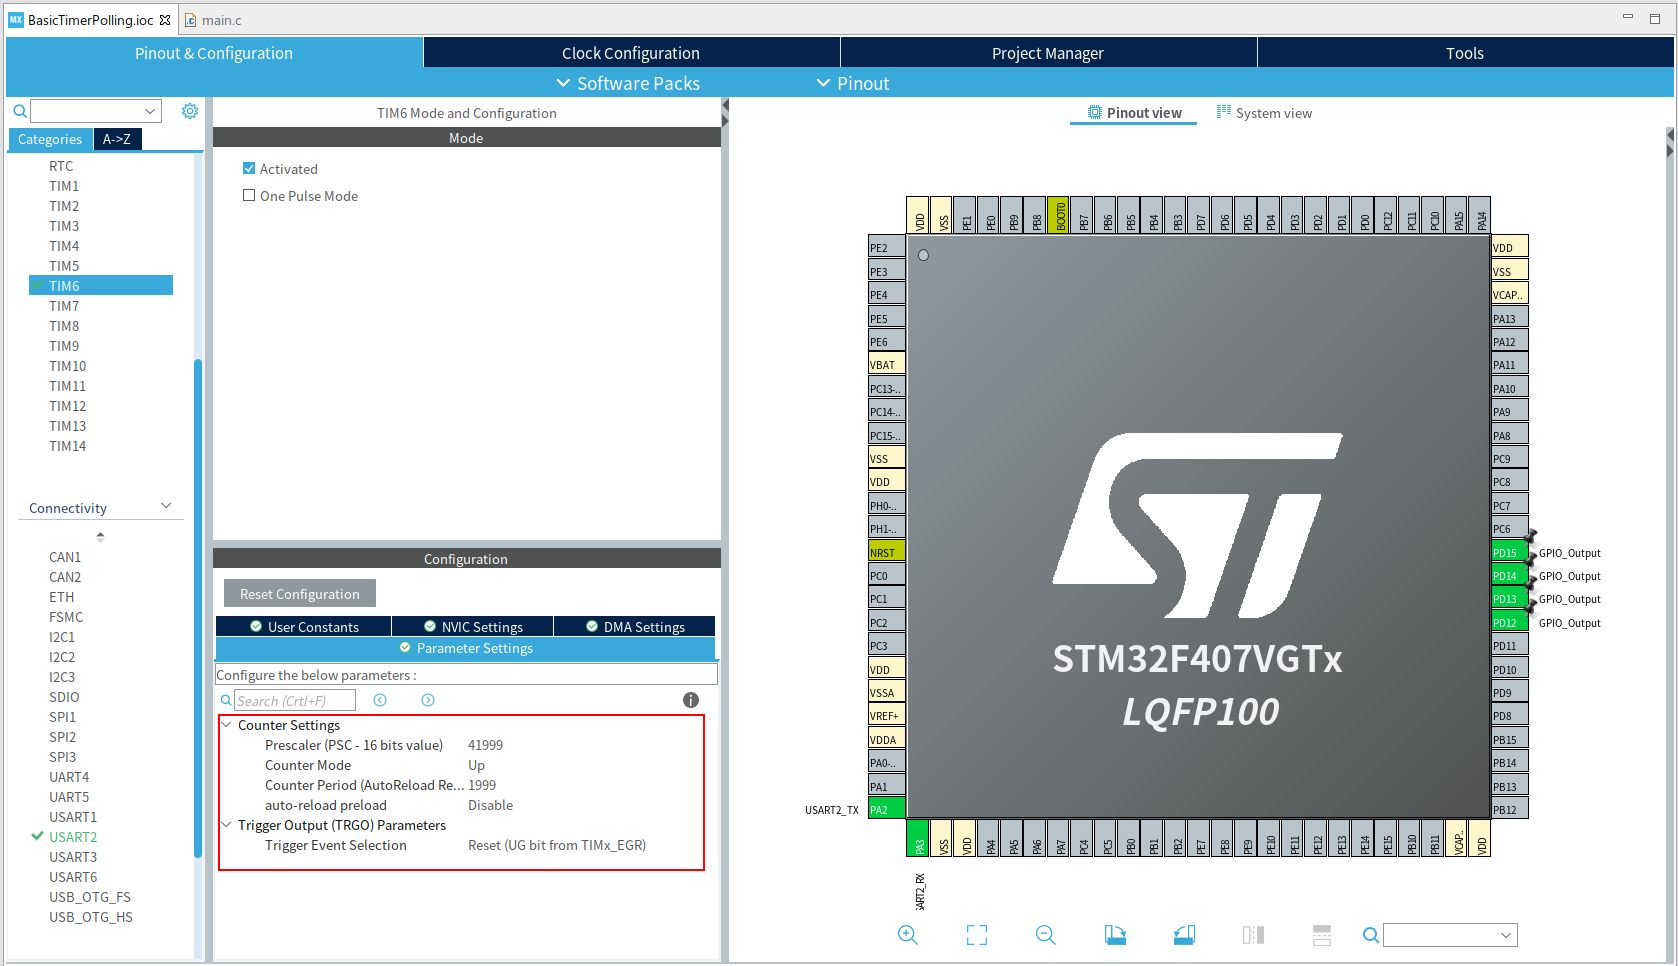Open User Constants tab
Screen dimensions: 1678x966
pos(304,626)
